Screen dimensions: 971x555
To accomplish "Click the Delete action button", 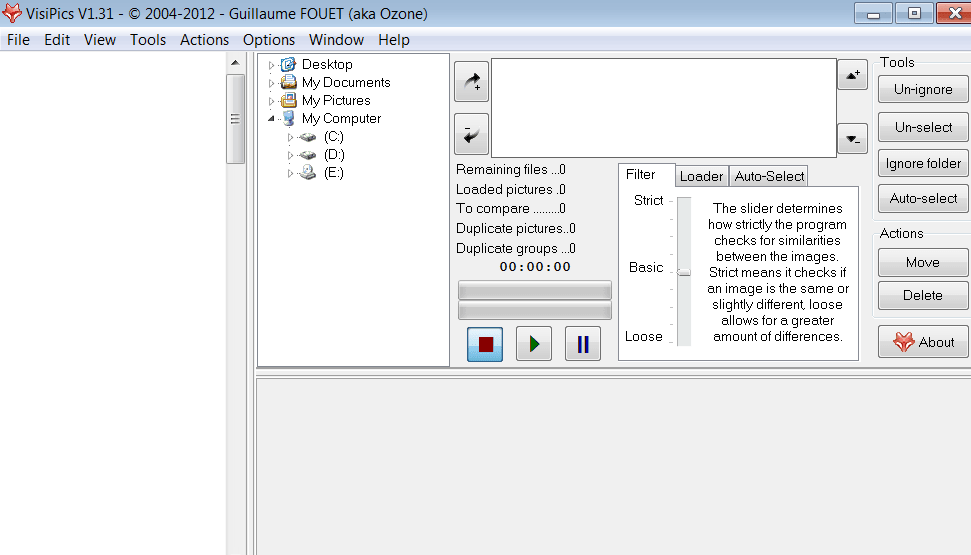I will tap(923, 295).
